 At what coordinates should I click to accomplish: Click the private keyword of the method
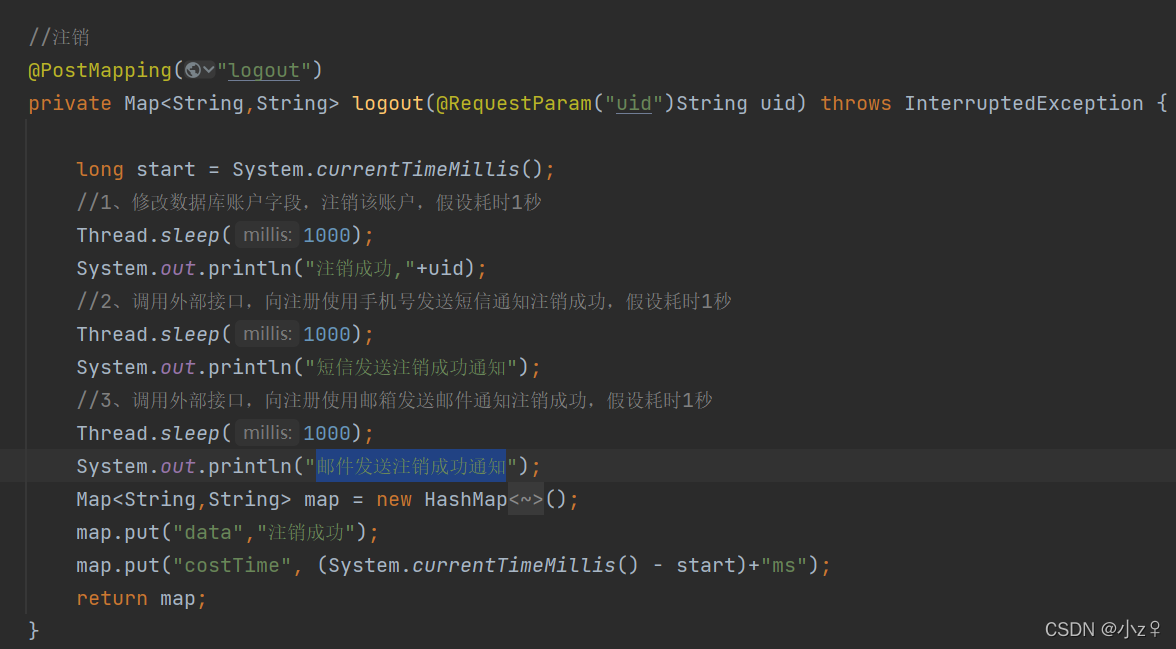click(70, 104)
